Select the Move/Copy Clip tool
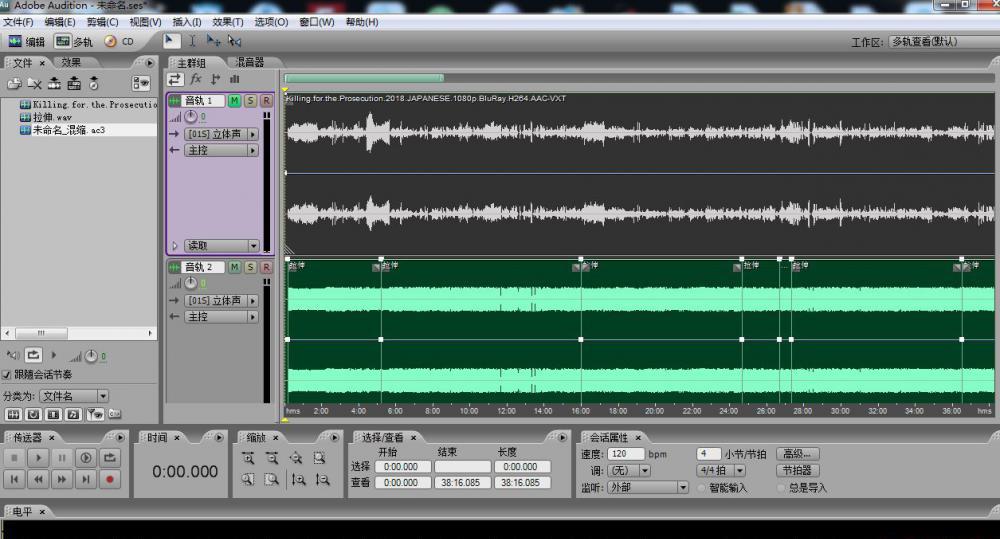This screenshot has width=1000, height=539. coord(213,41)
